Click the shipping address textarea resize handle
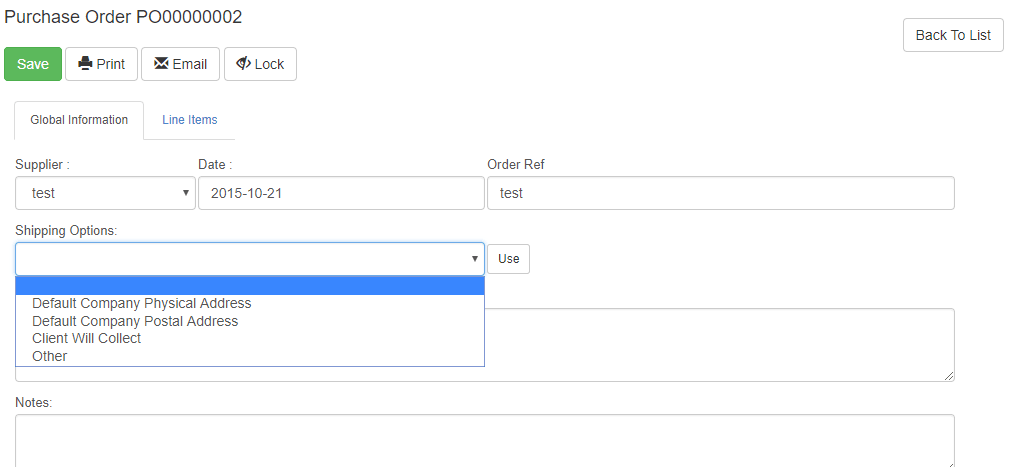The width and height of the screenshot is (1013, 467). tap(949, 376)
